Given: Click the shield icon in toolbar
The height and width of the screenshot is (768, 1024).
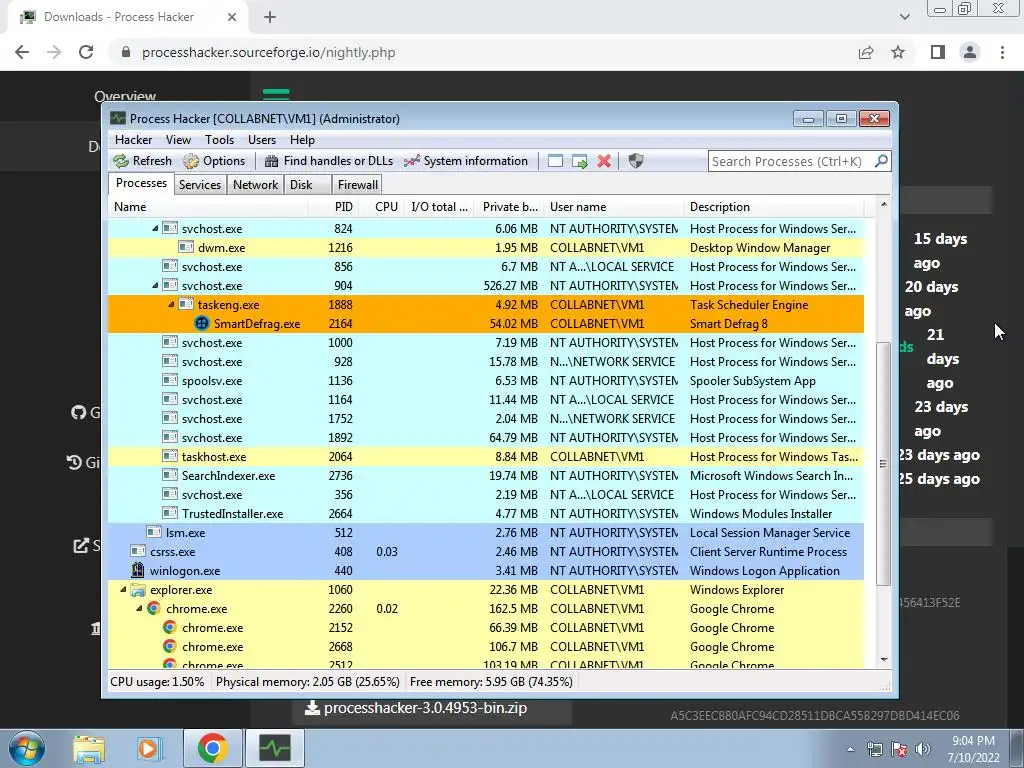Looking at the screenshot, I should pos(635,161).
